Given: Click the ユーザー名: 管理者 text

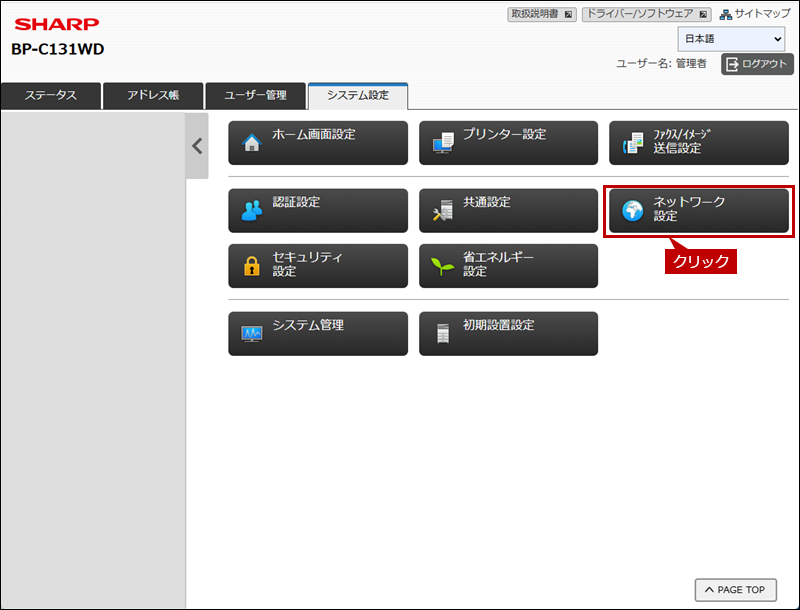Looking at the screenshot, I should [x=661, y=64].
